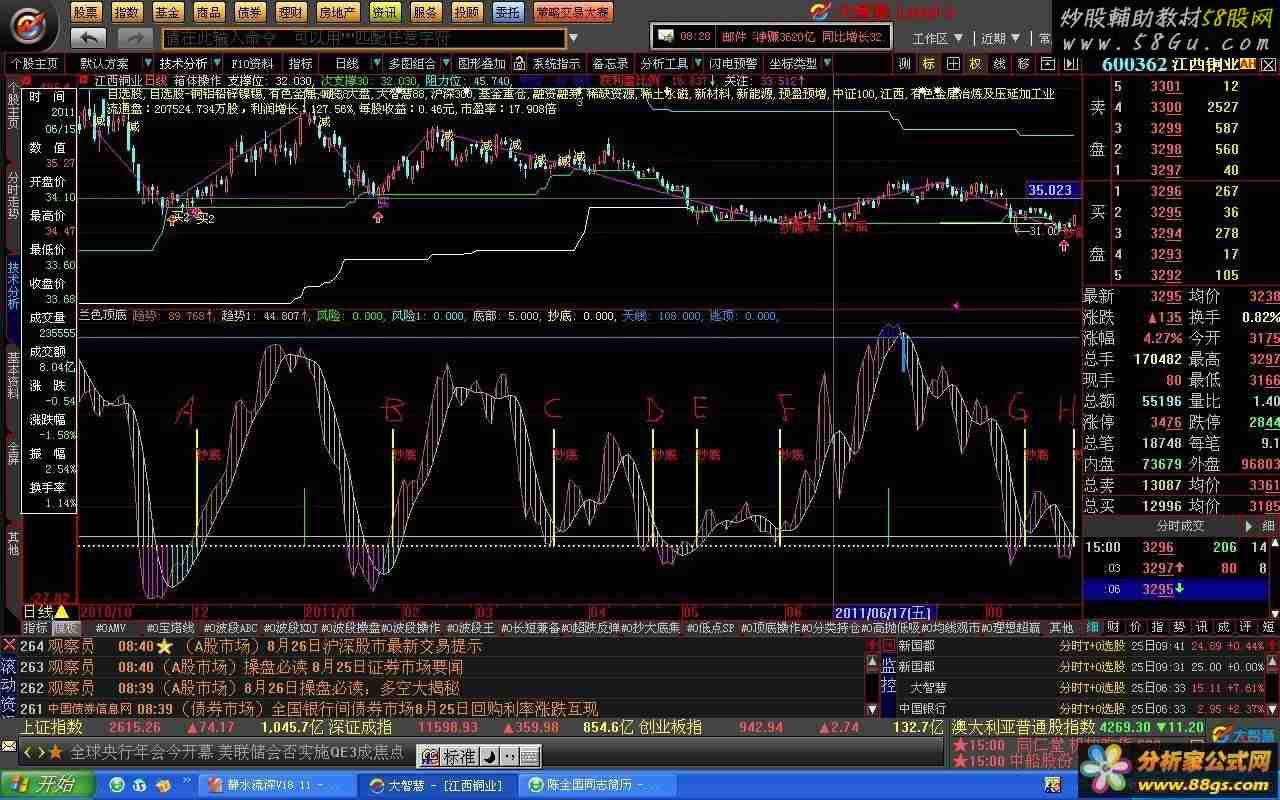Screen dimensions: 1280x800
Task: Click the IME moon icon in language bar
Action: [491, 755]
